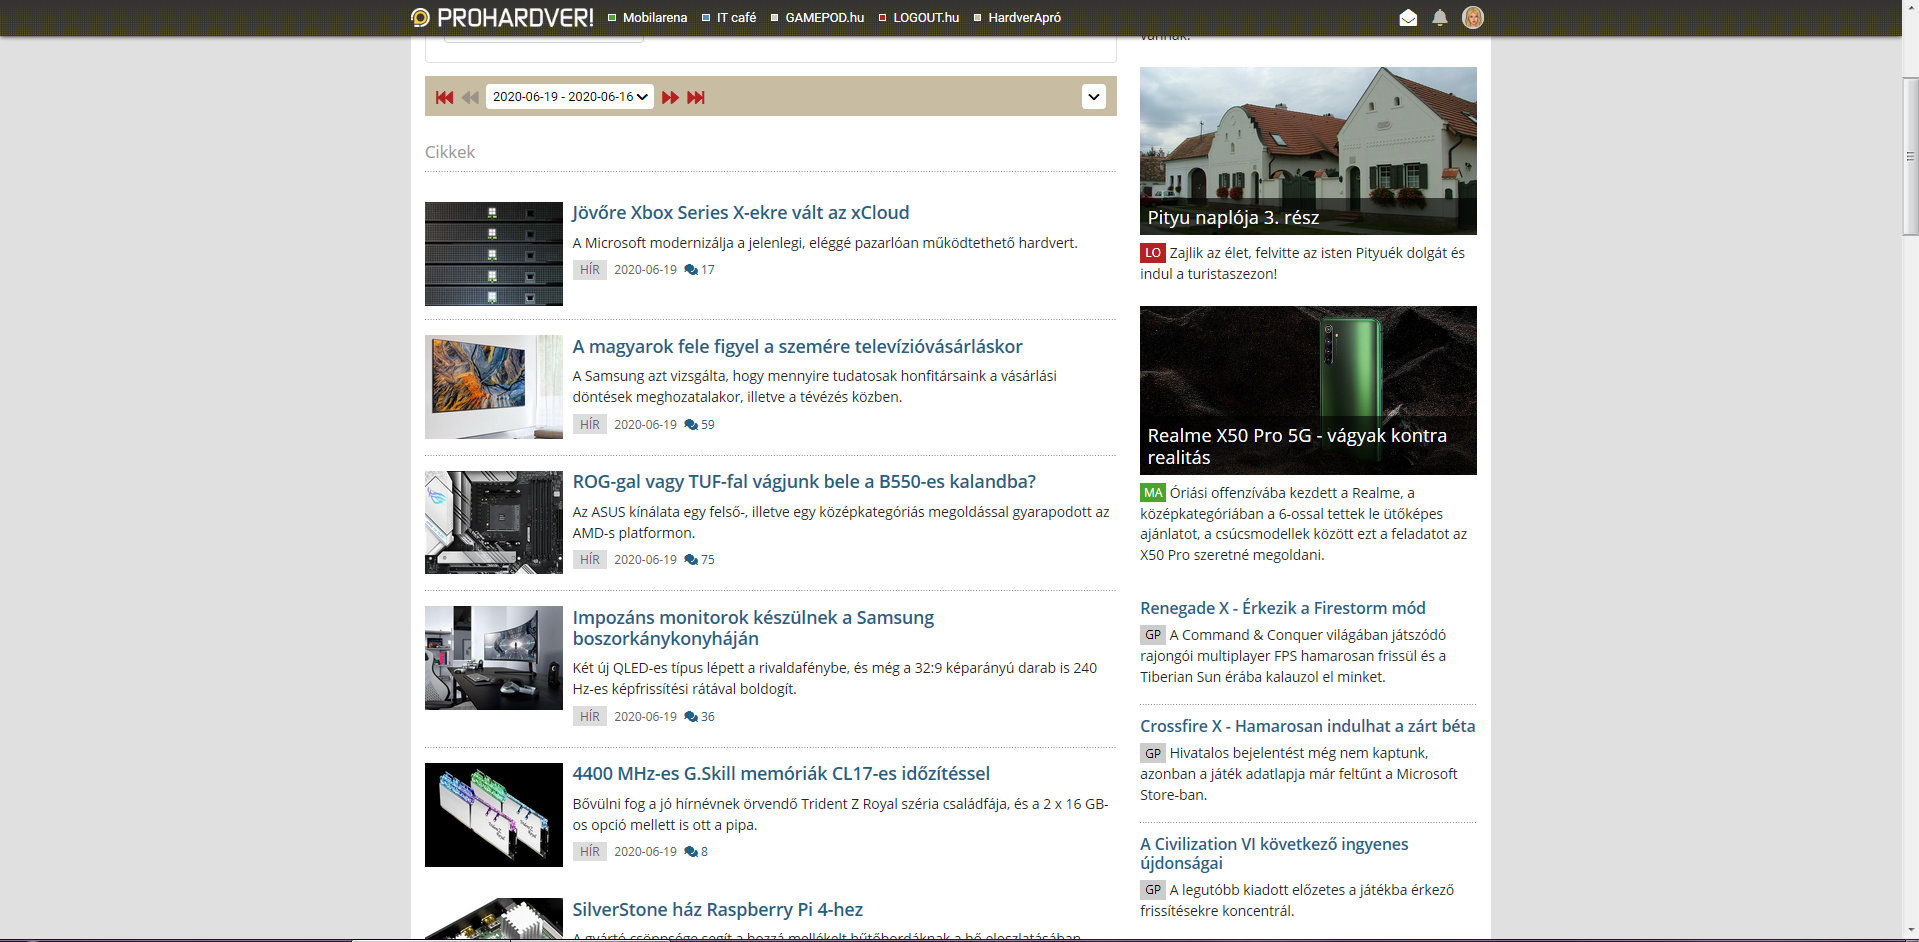
Task: Open comments icon for the television buying article
Action: pyautogui.click(x=691, y=425)
